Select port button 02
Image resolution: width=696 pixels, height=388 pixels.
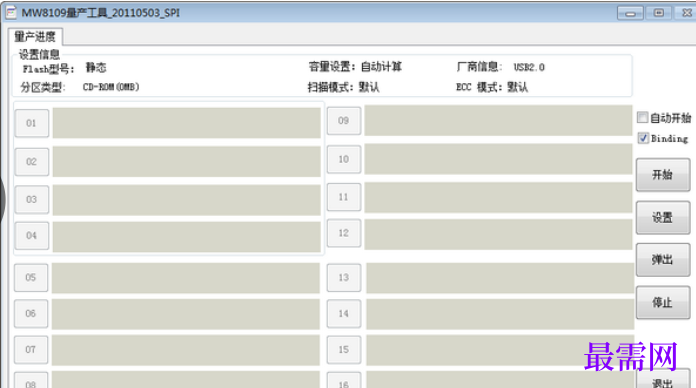point(32,162)
